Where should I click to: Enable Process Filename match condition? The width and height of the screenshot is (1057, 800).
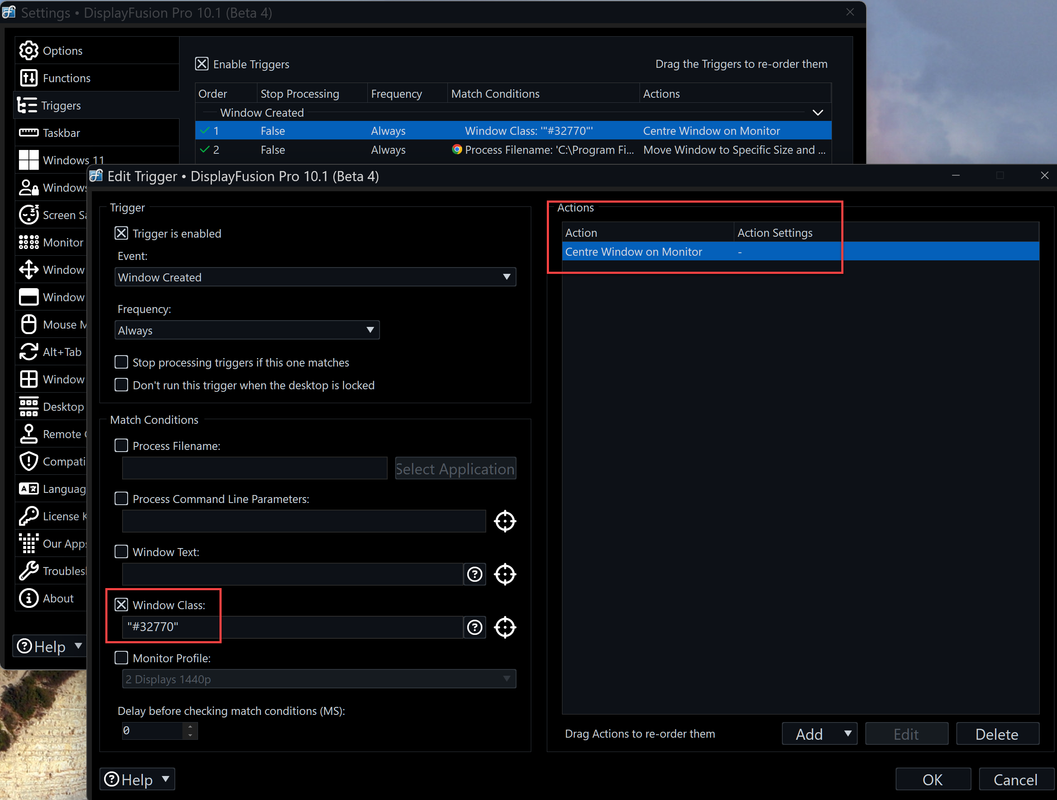121,445
